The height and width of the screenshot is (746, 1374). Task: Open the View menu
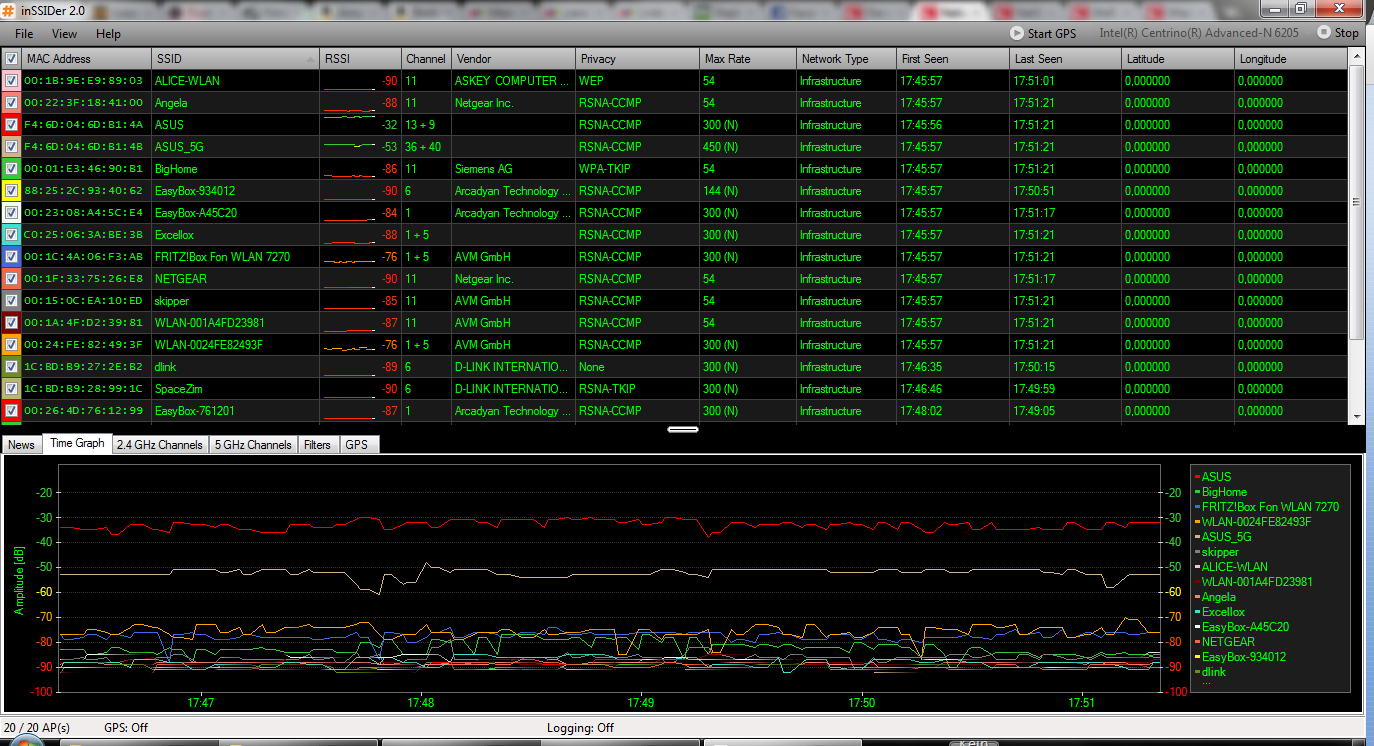64,34
